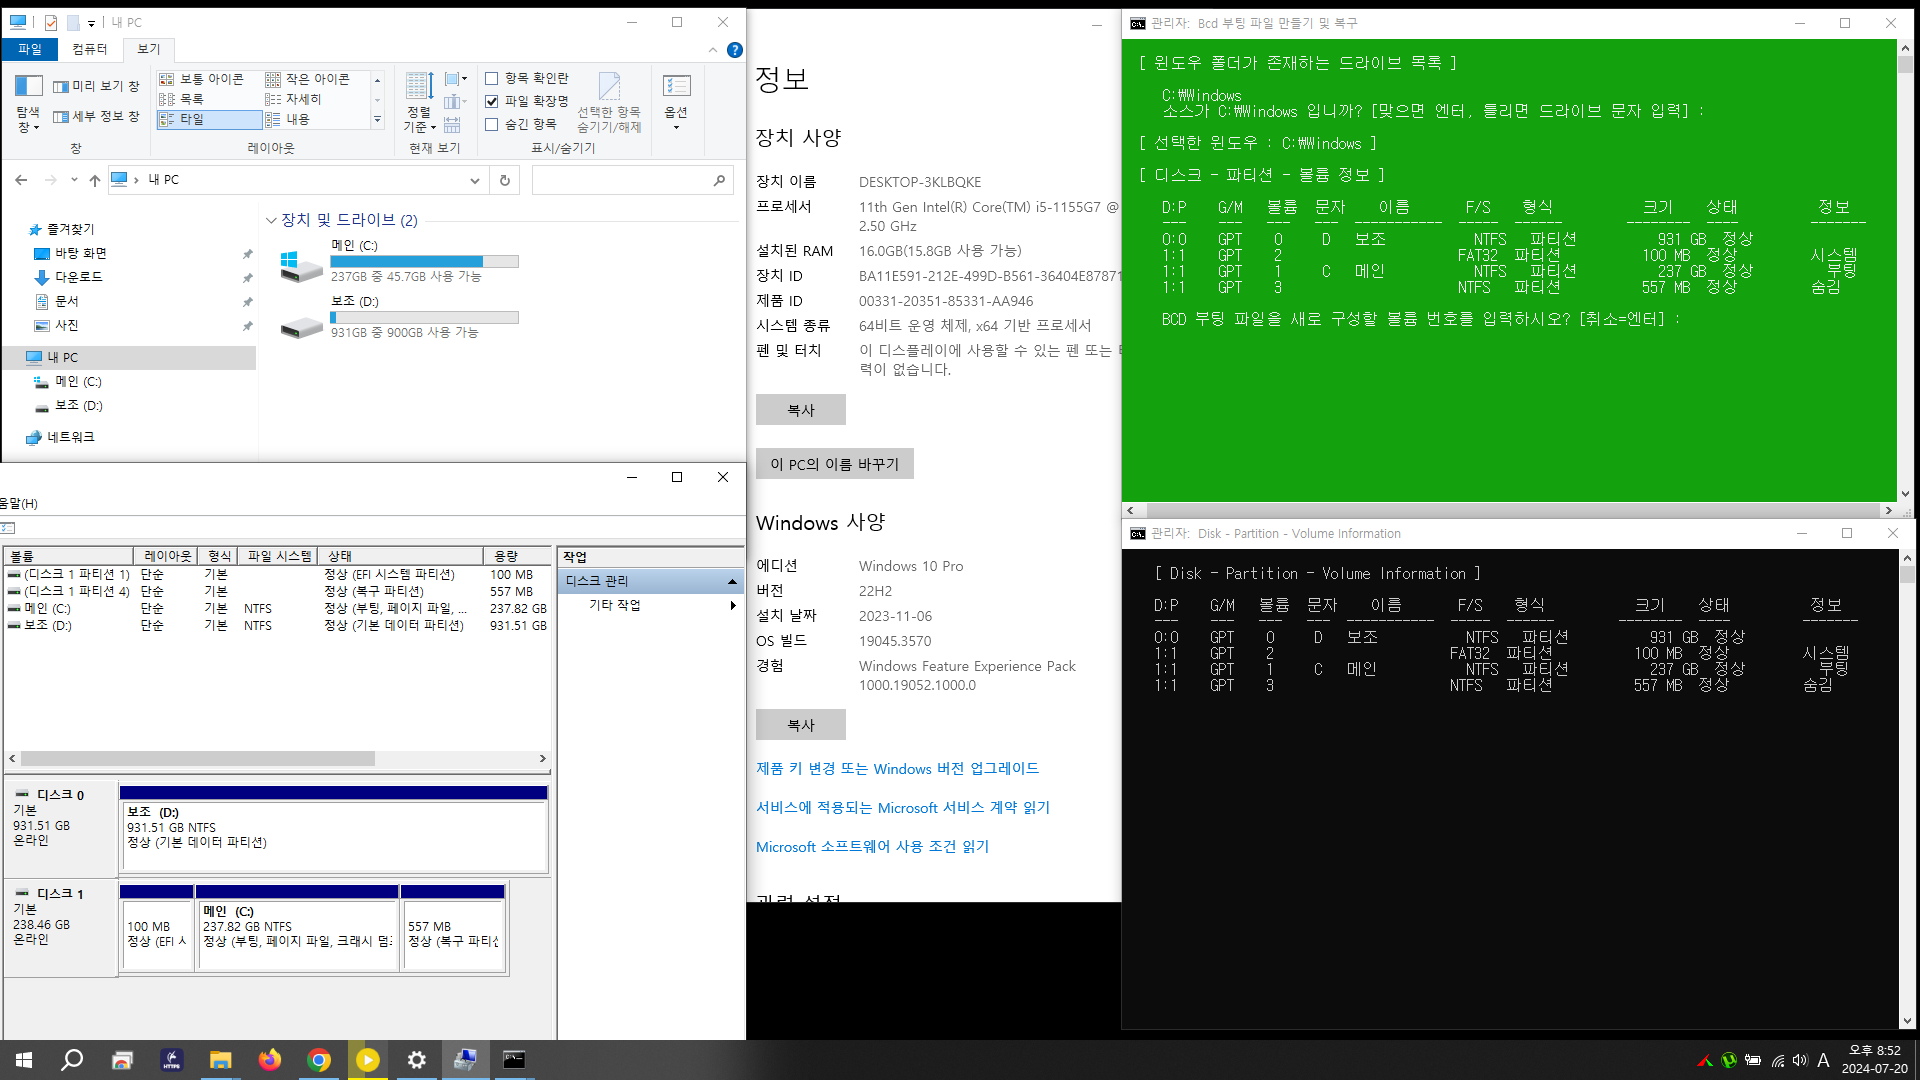Viewport: 1920px width, 1080px height.
Task: Click the Explorer search input field
Action: point(621,180)
